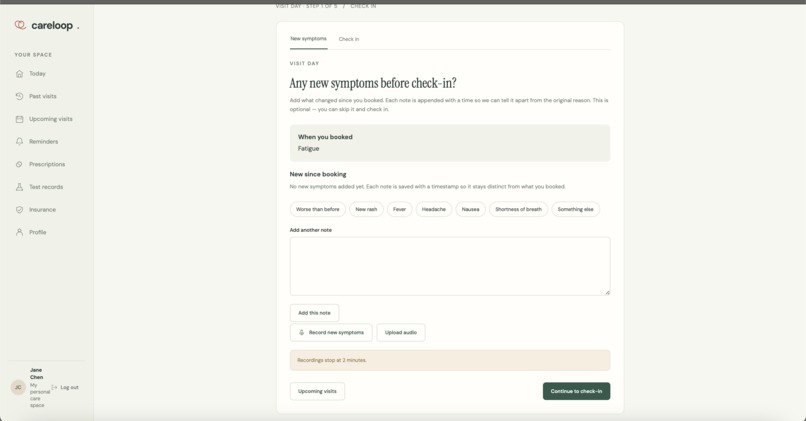Click the careloop logo icon
The width and height of the screenshot is (806, 421).
pyautogui.click(x=20, y=25)
